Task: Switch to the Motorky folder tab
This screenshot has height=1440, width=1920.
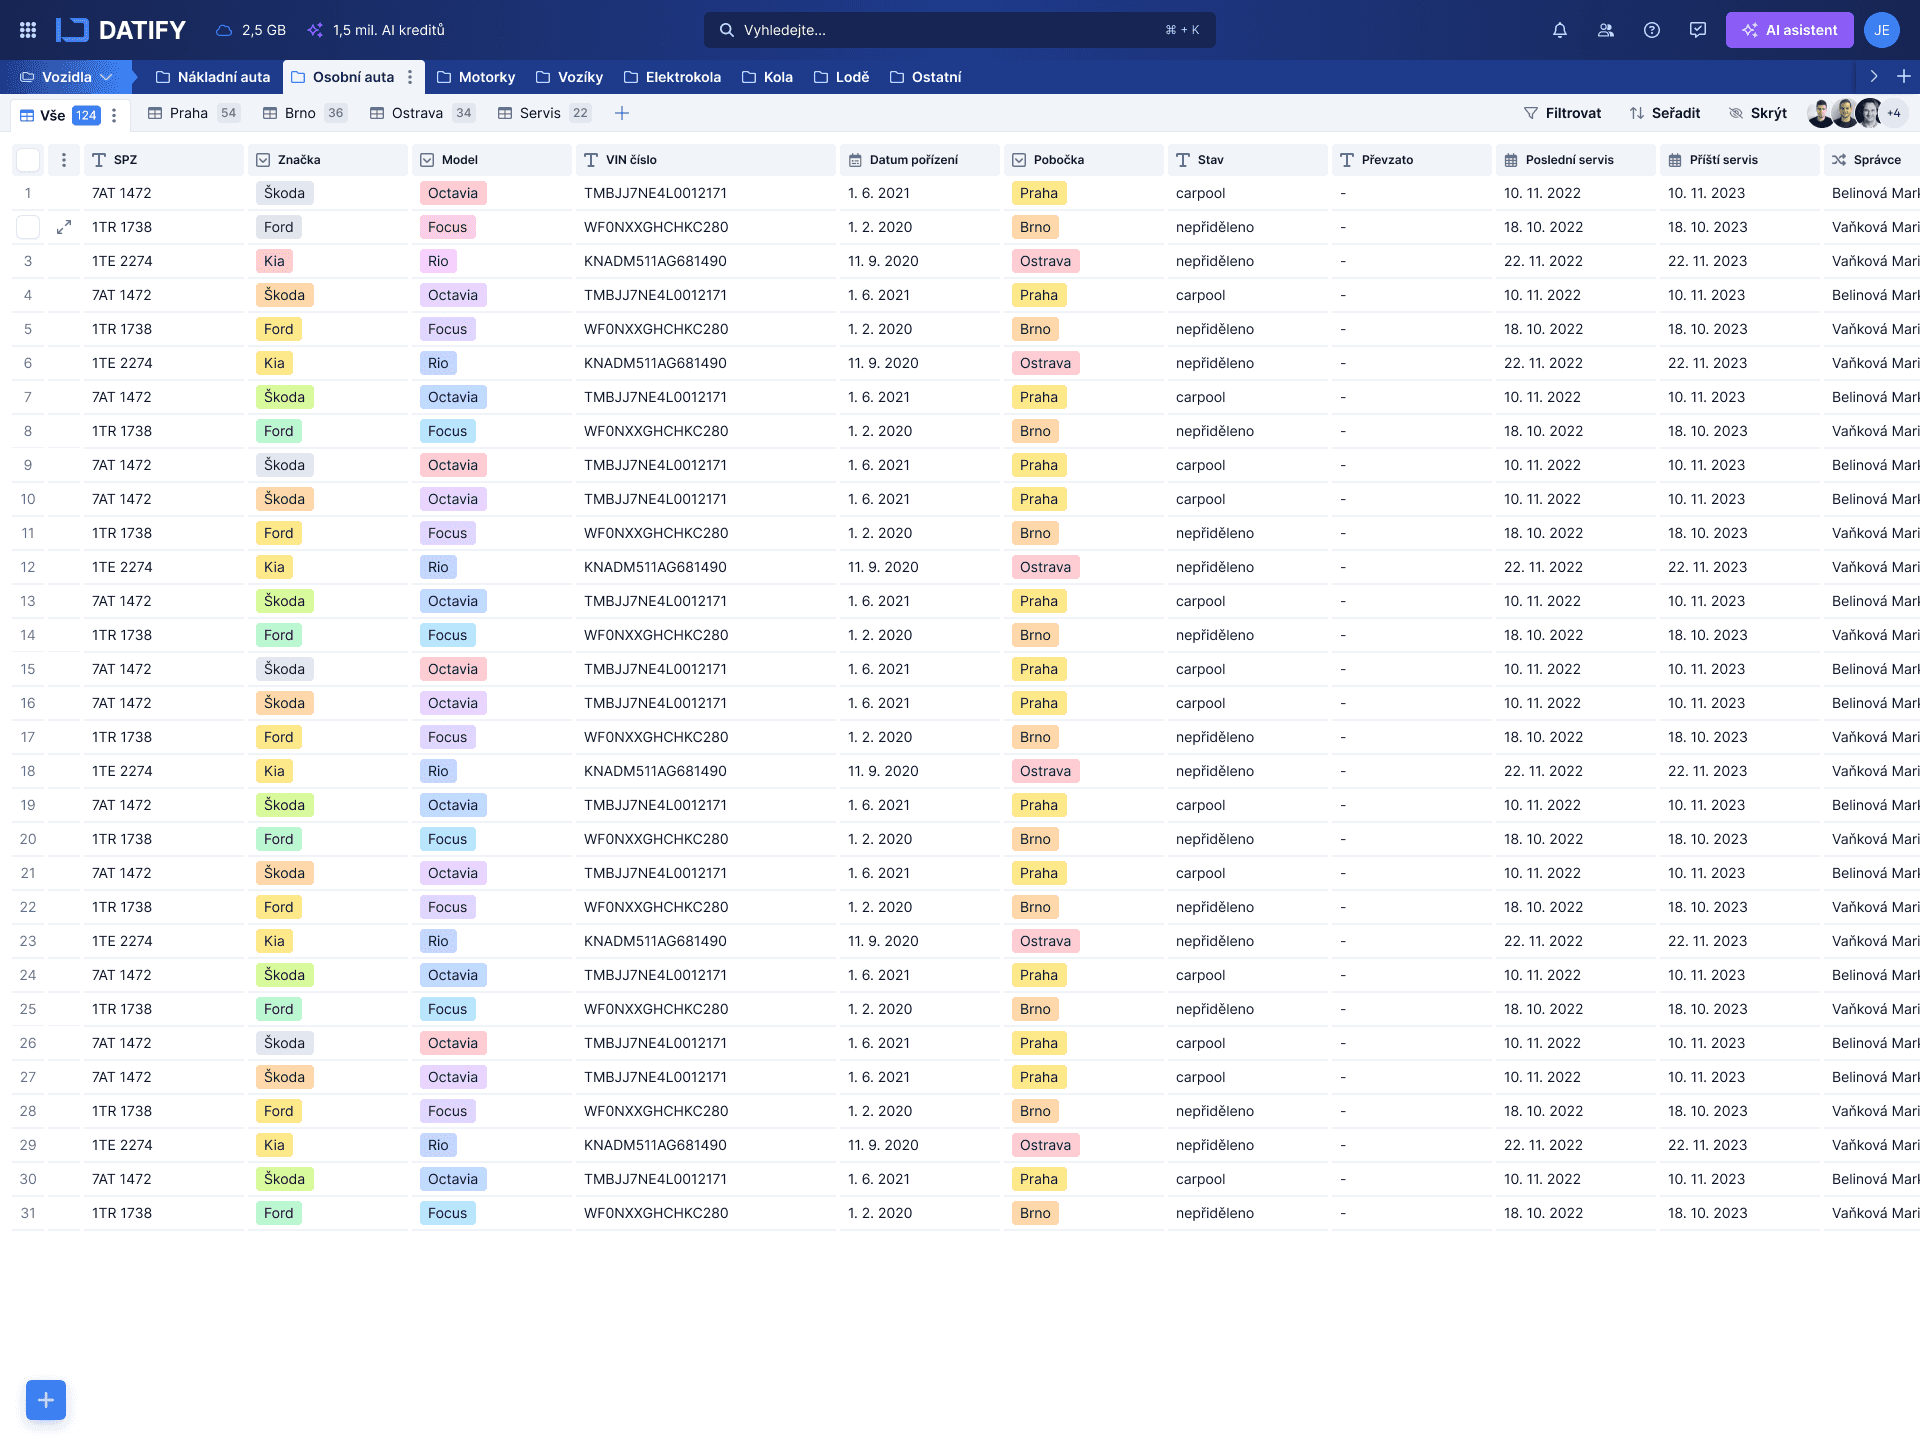Action: (x=476, y=77)
